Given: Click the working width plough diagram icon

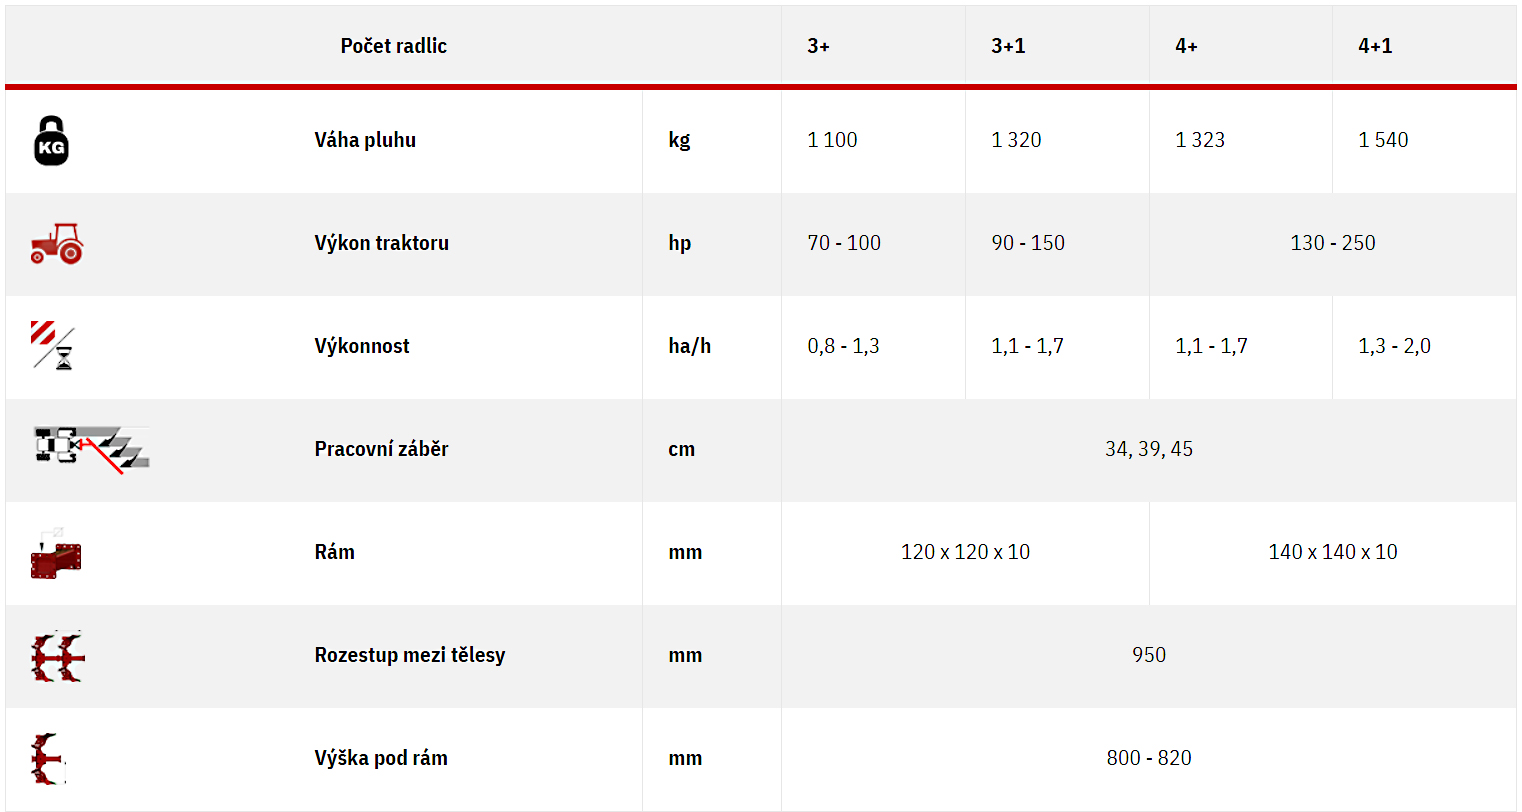Looking at the screenshot, I should click(x=91, y=449).
